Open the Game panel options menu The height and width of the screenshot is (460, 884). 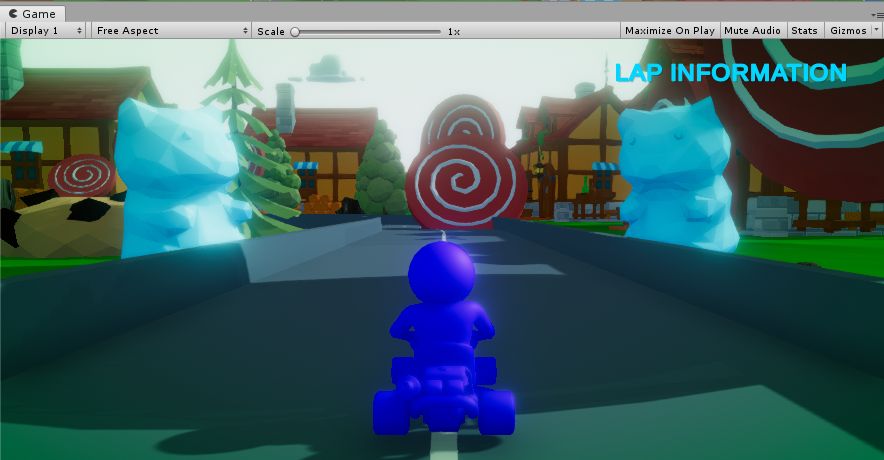[x=878, y=15]
